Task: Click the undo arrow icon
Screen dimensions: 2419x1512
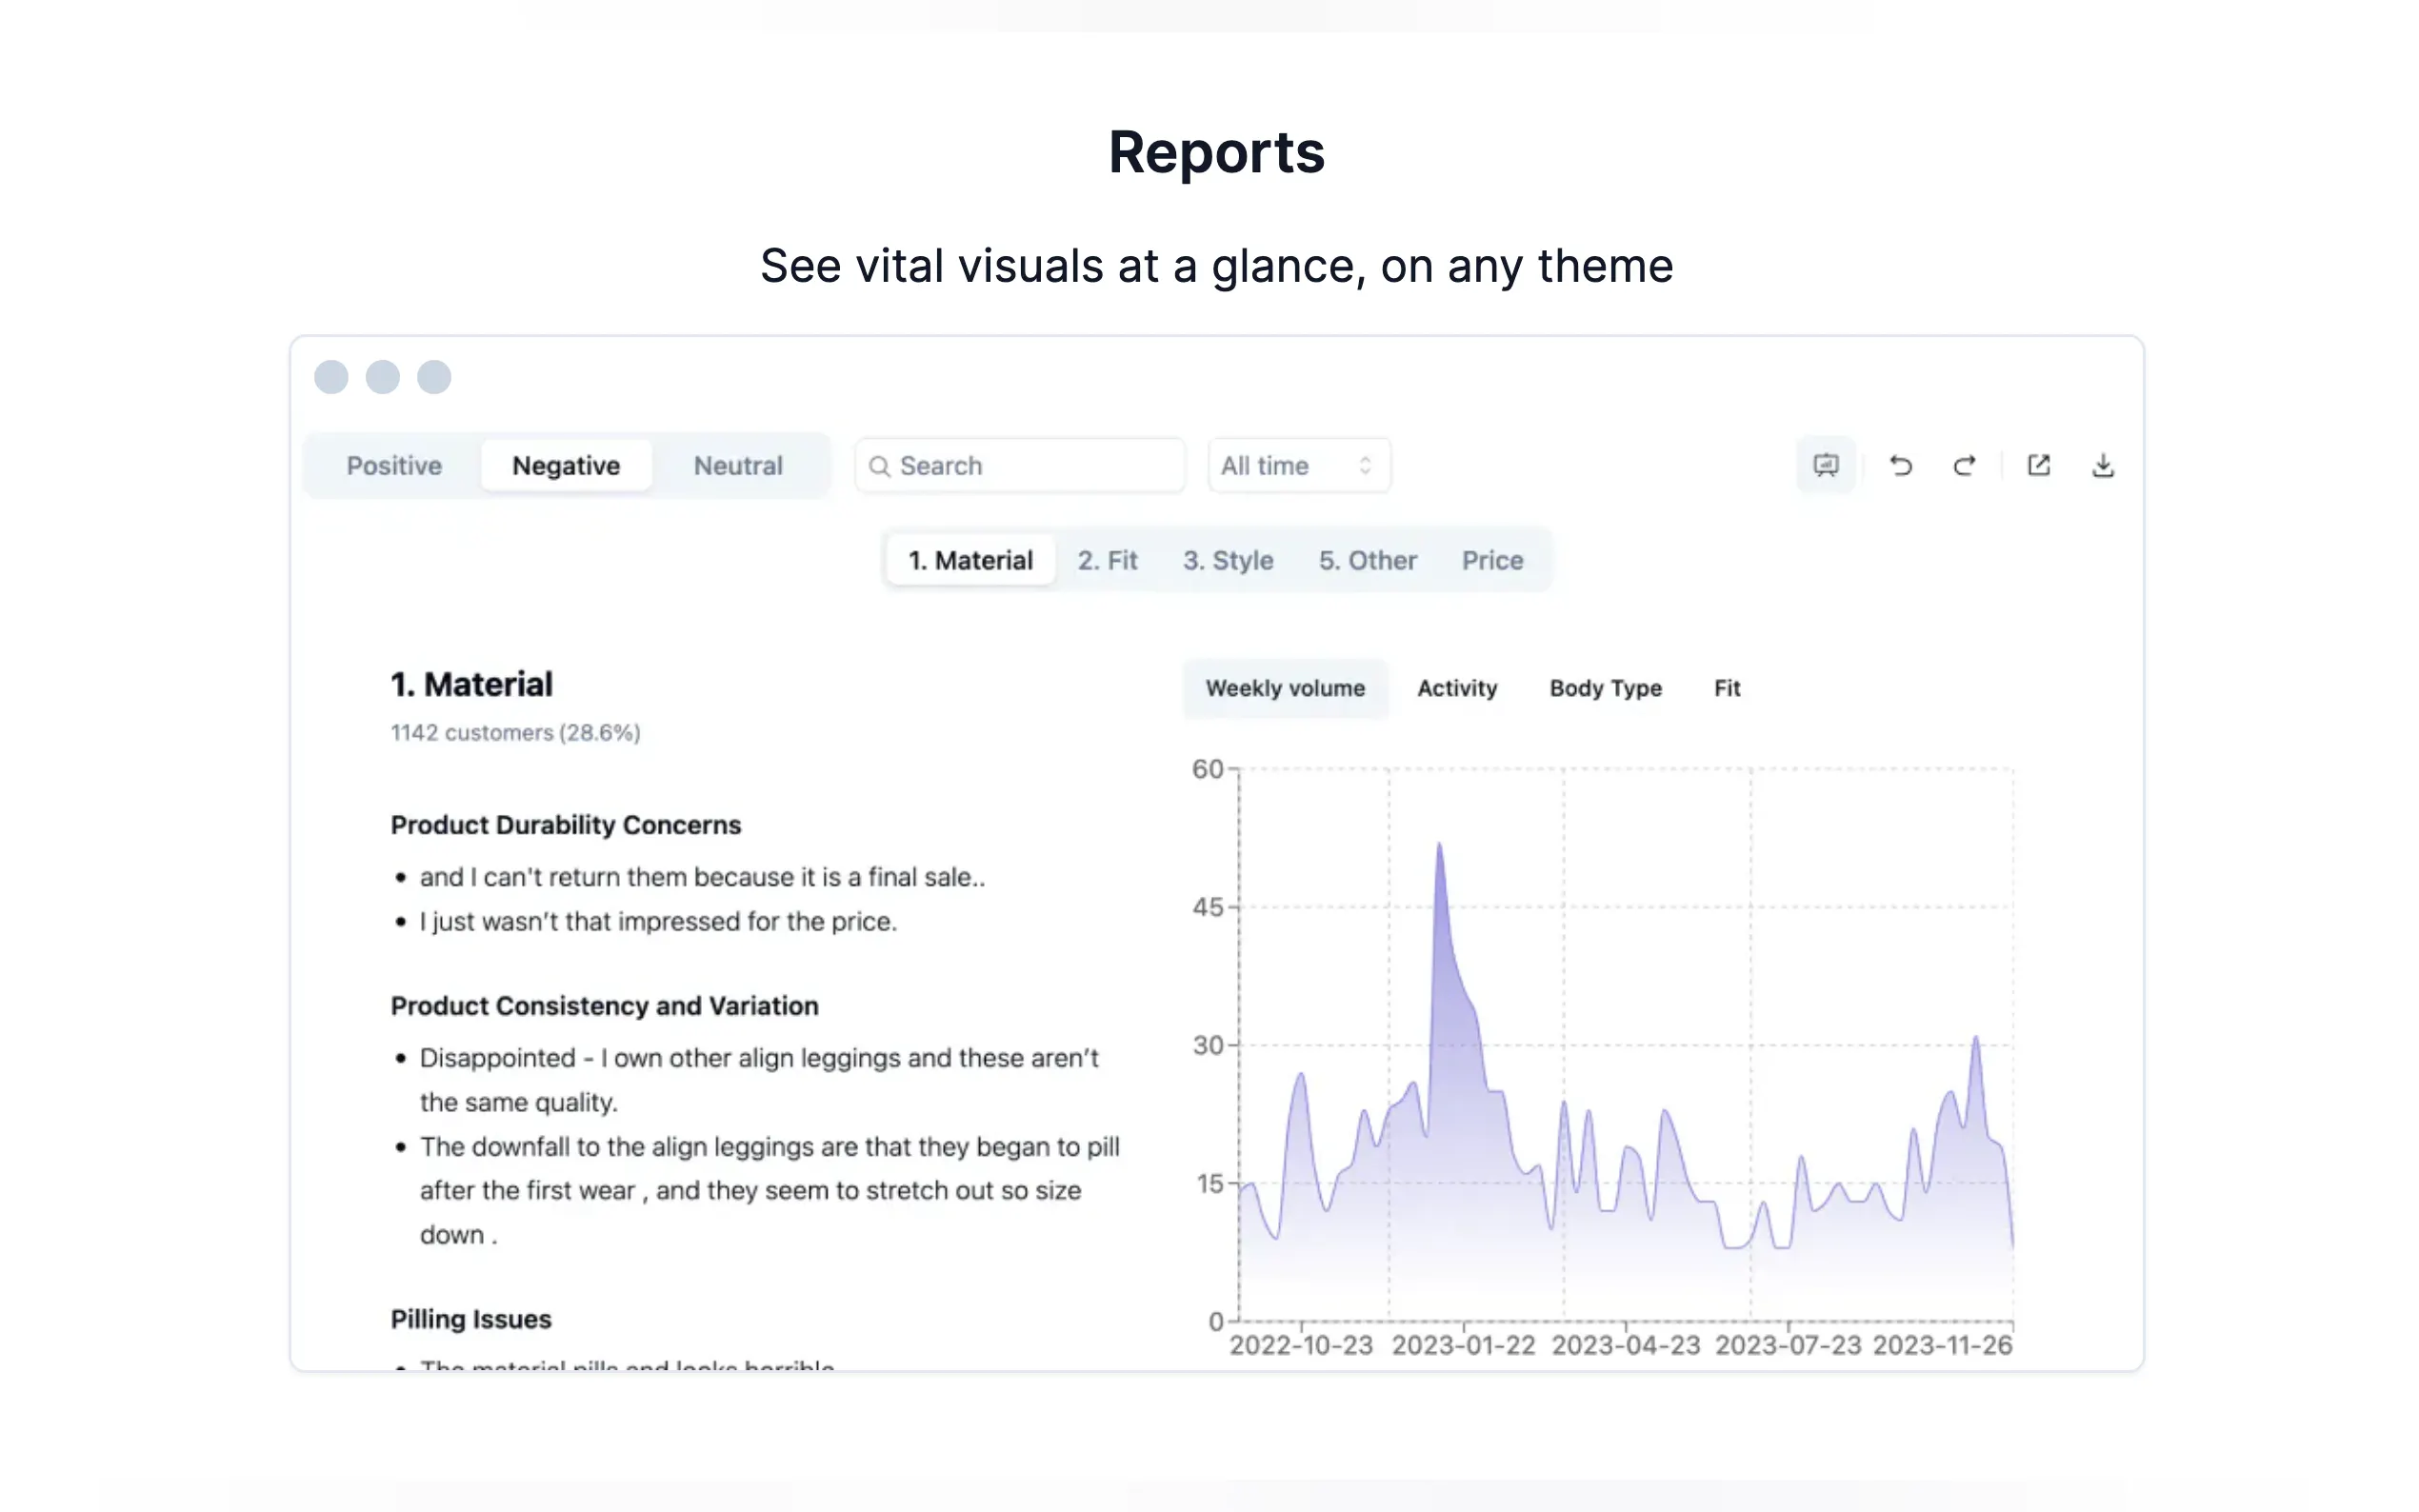Action: tap(1900, 465)
